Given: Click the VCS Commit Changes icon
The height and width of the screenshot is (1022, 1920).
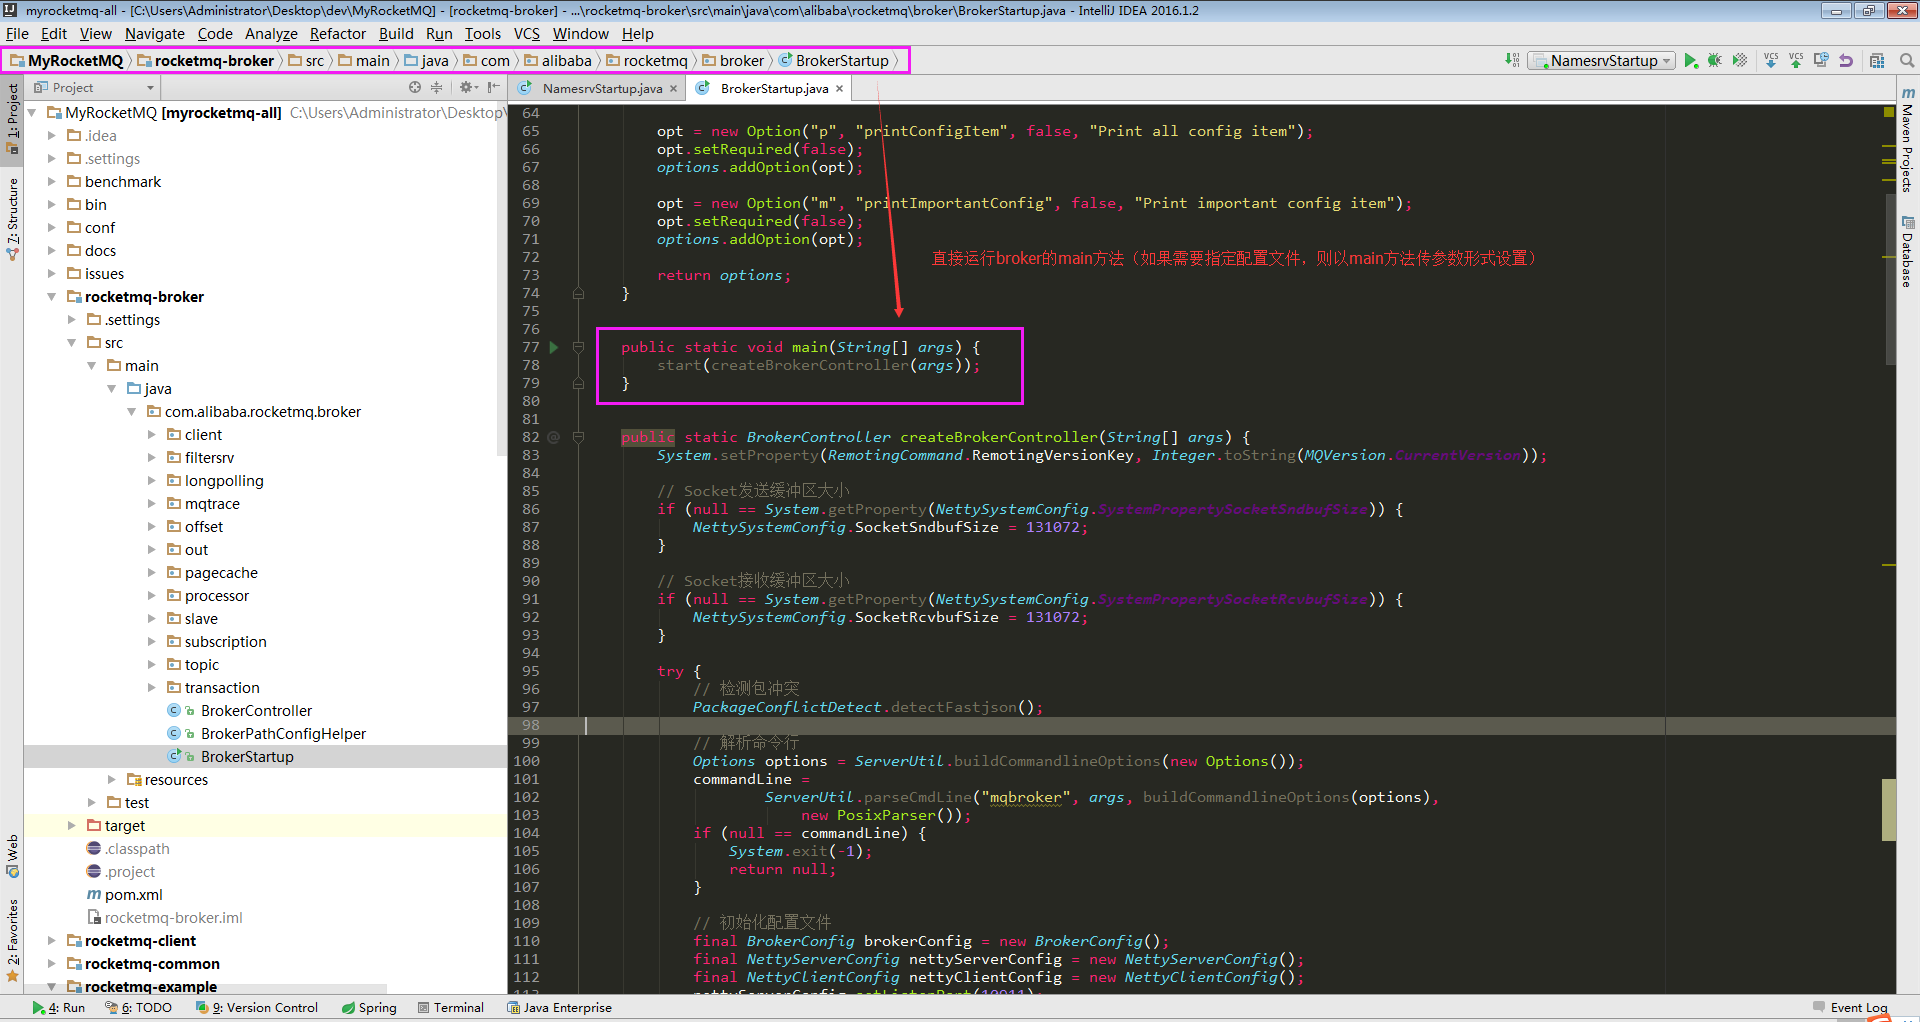Looking at the screenshot, I should click(x=1796, y=61).
